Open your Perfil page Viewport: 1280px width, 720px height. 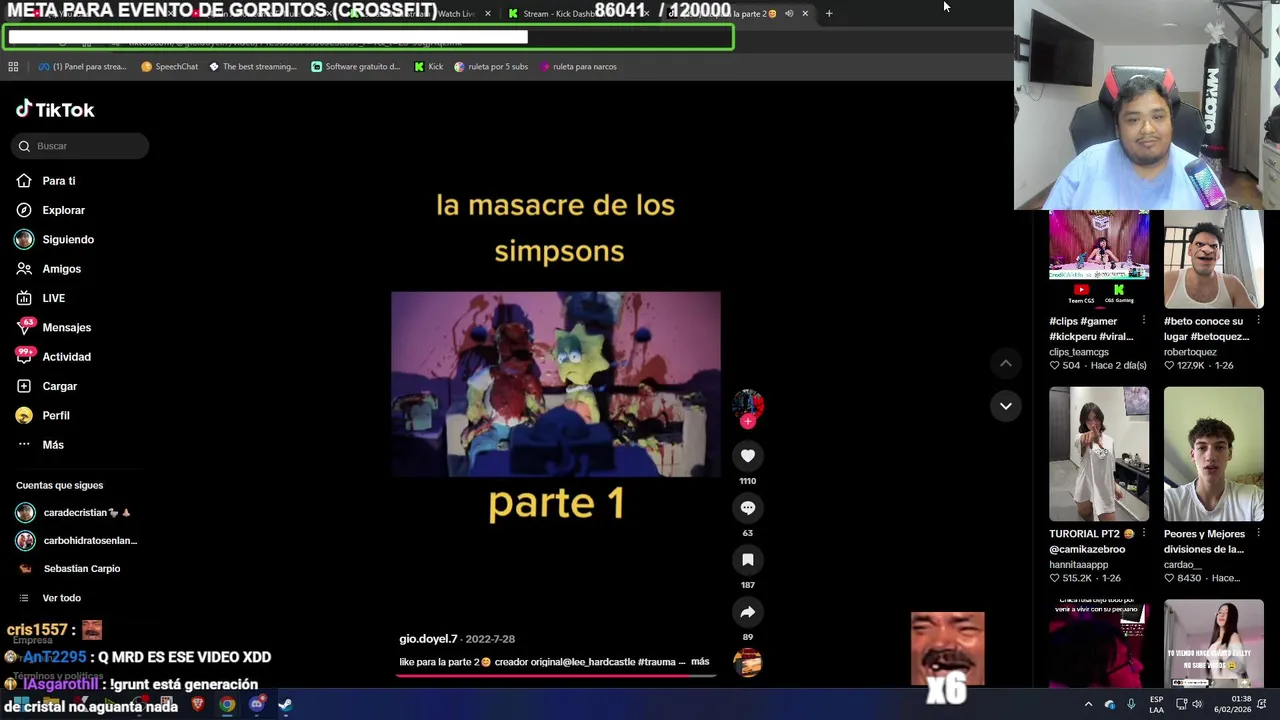click(55, 415)
